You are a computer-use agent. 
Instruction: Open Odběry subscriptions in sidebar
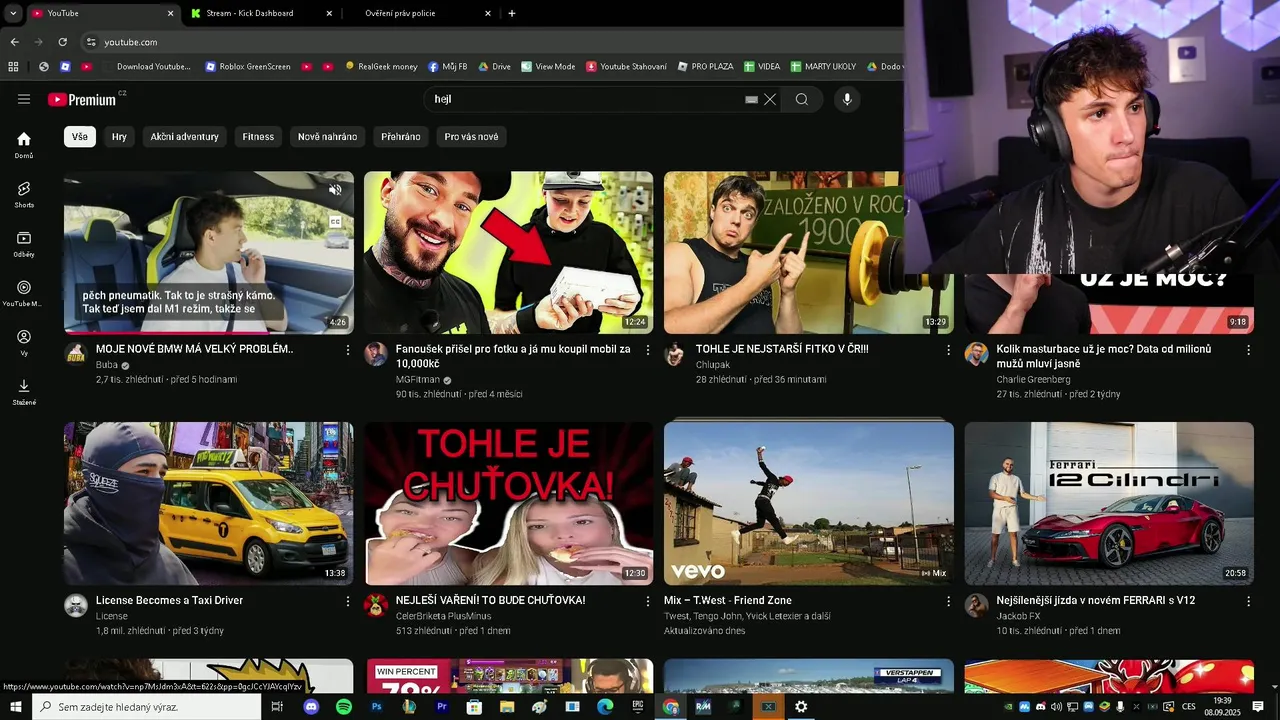tap(24, 244)
